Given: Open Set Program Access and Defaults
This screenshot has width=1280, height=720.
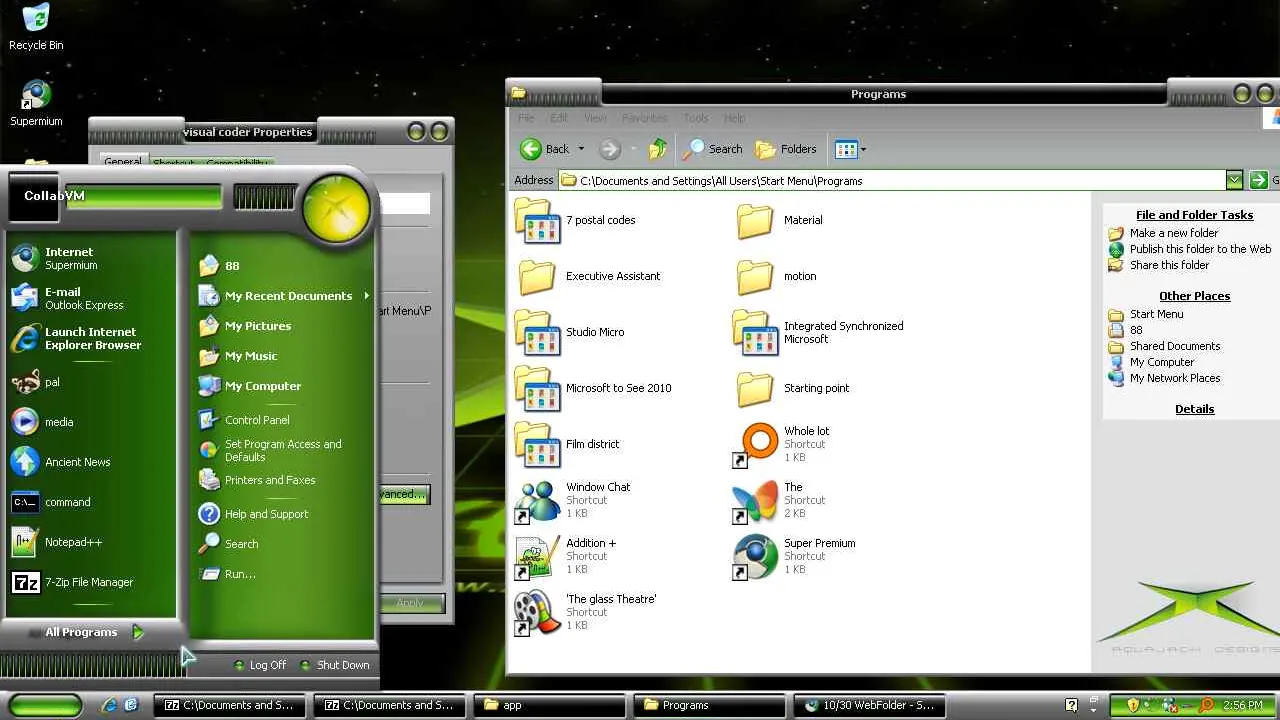Looking at the screenshot, I should pos(283,450).
